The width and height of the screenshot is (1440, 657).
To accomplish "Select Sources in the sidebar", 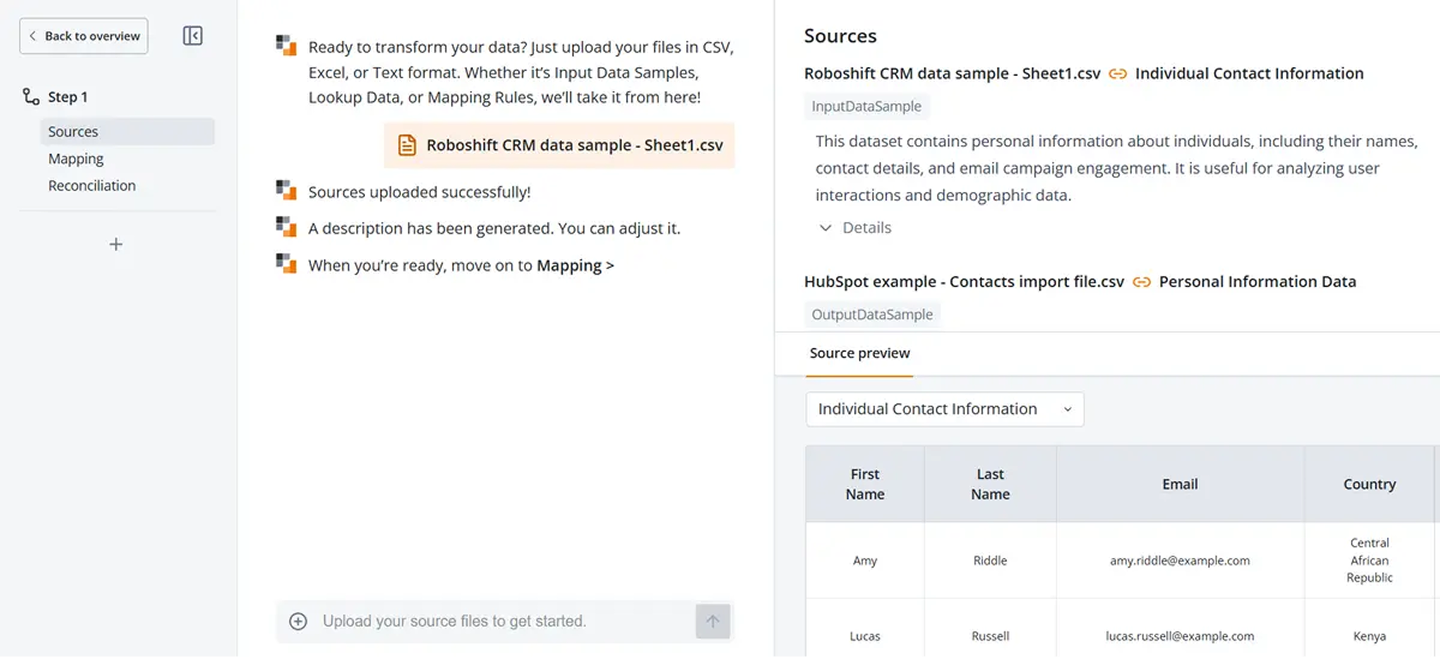I will [73, 132].
